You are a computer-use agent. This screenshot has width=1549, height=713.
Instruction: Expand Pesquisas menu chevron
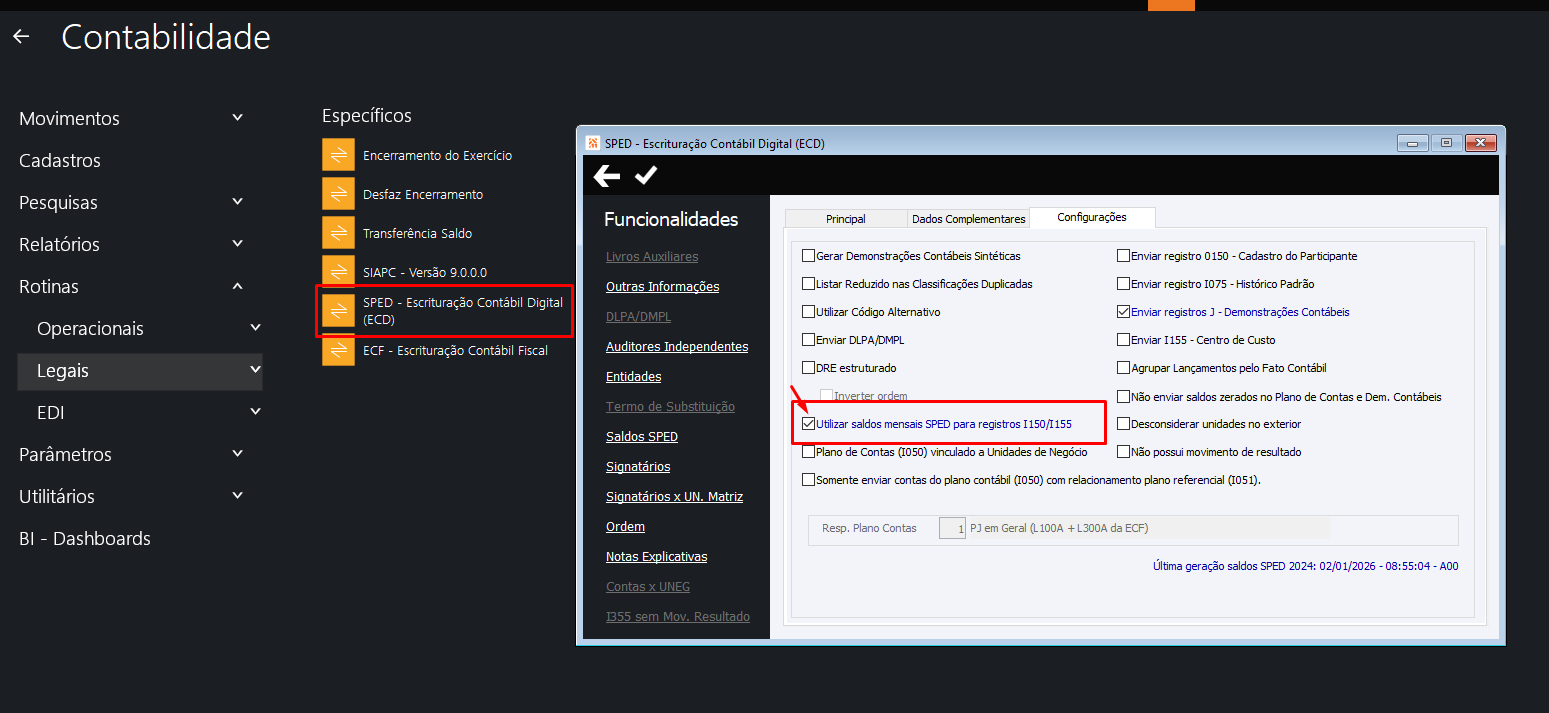[x=237, y=202]
